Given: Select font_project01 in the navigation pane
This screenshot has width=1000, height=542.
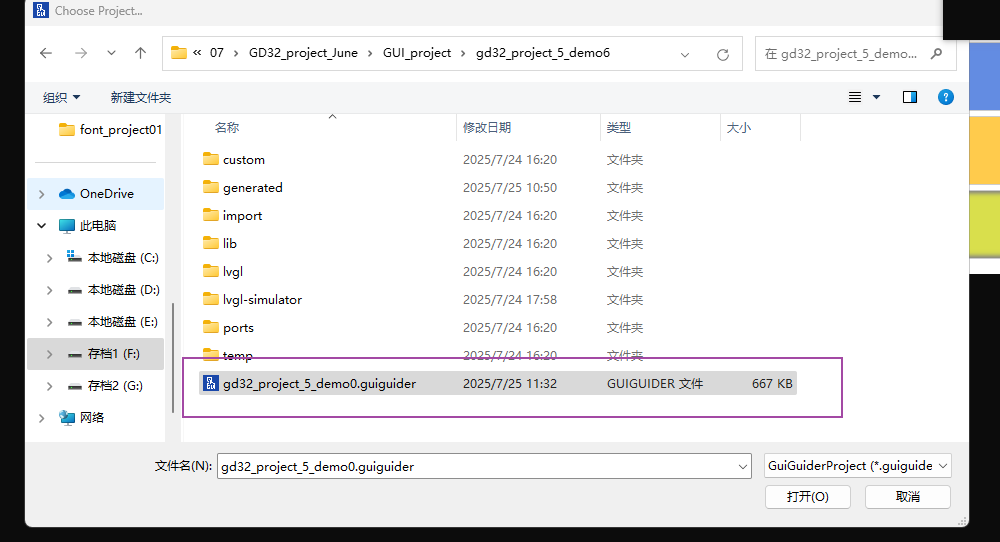Looking at the screenshot, I should (x=110, y=130).
